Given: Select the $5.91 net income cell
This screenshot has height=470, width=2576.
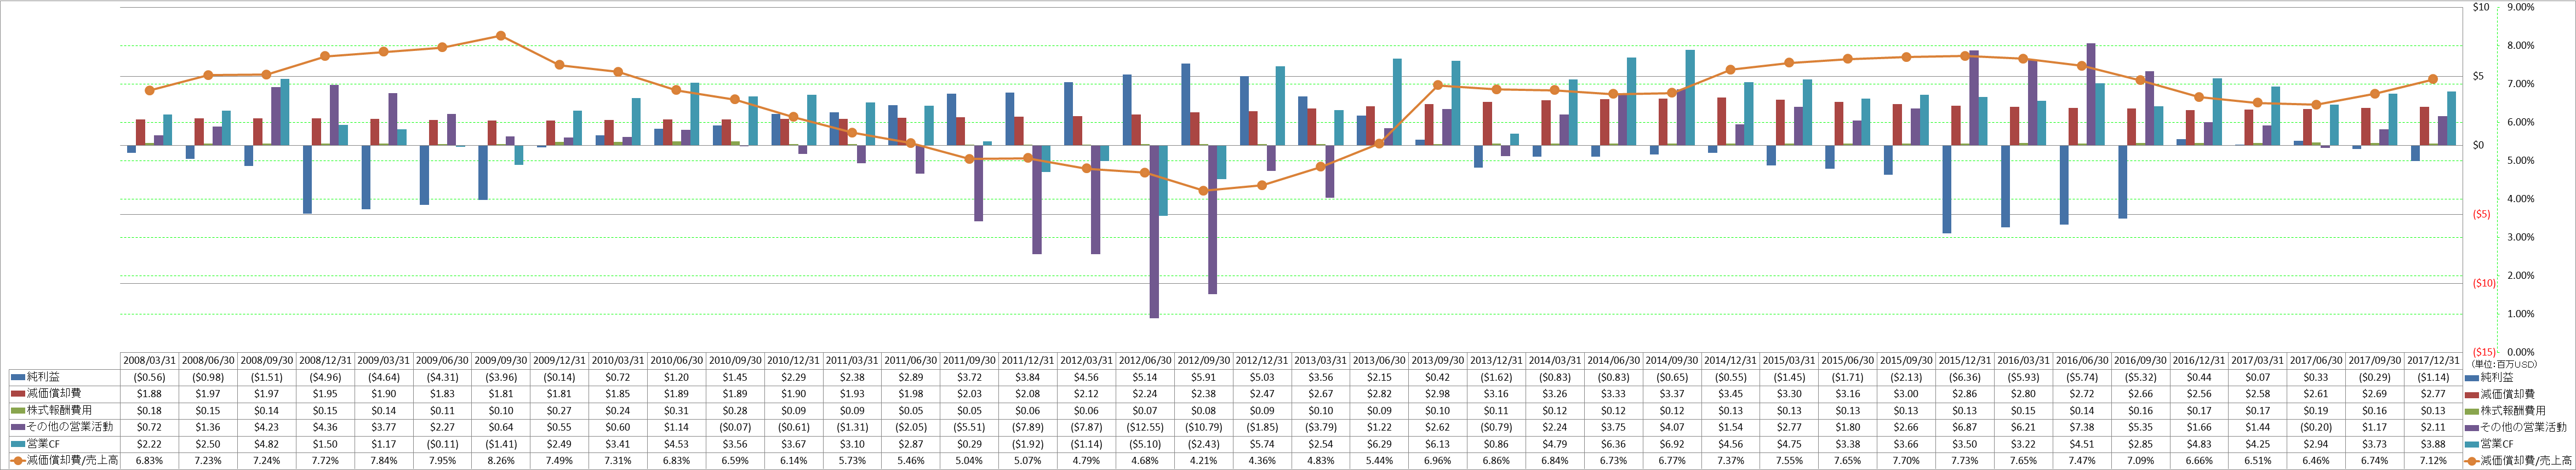Looking at the screenshot, I should click(1203, 377).
